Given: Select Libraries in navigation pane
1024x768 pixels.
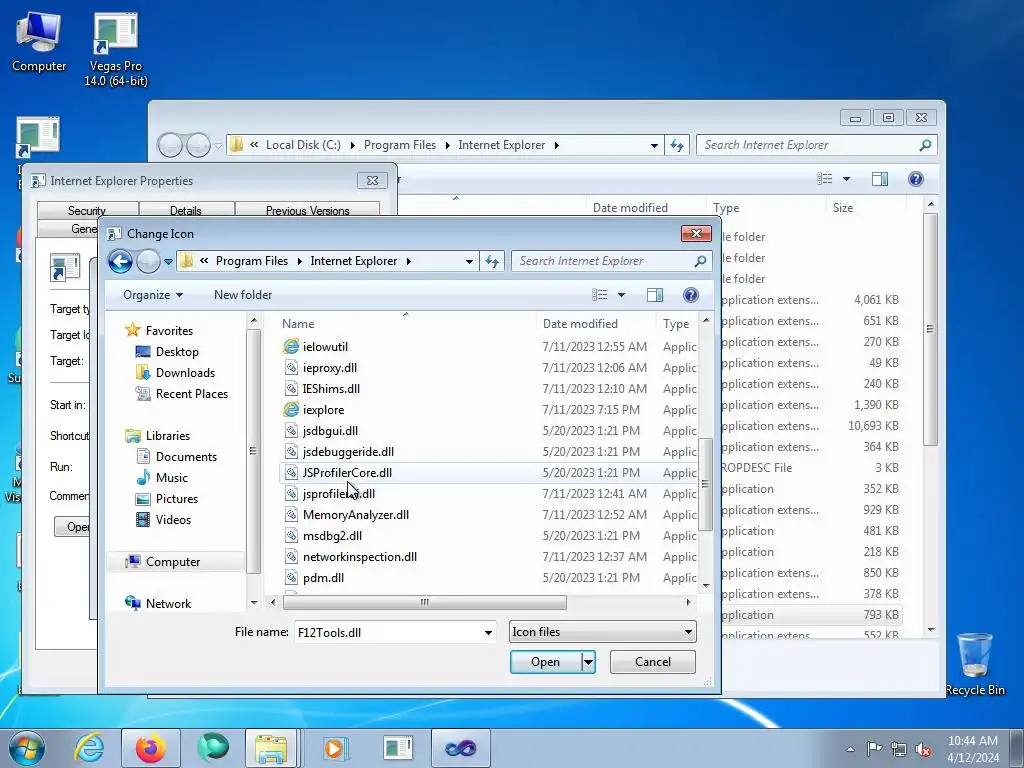Looking at the screenshot, I should coord(167,436).
